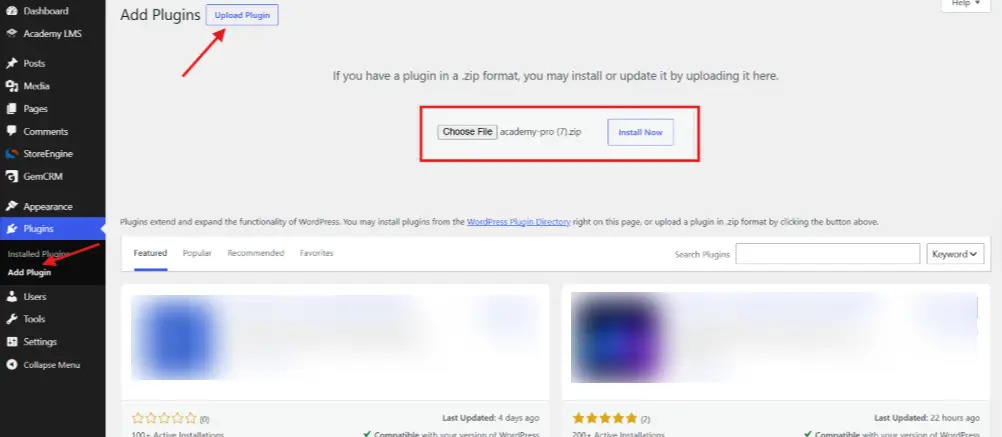Click the Settings sliders icon

[11, 342]
